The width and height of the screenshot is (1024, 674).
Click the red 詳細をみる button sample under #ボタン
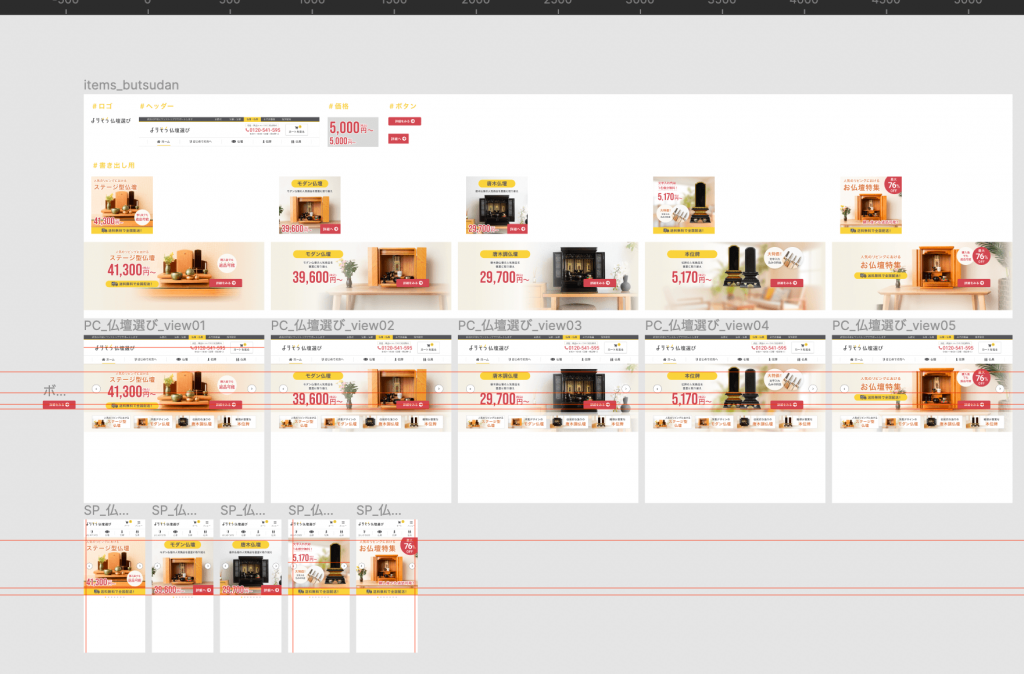404,121
